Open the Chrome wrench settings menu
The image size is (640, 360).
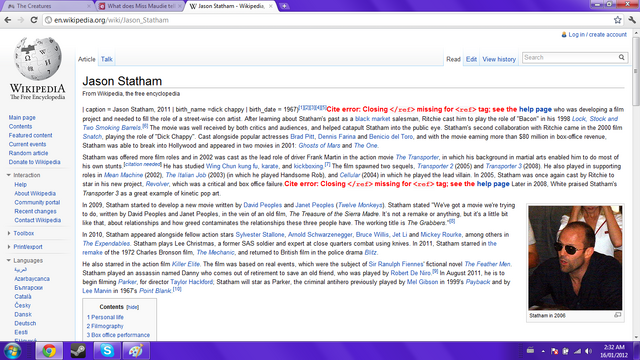point(632,20)
